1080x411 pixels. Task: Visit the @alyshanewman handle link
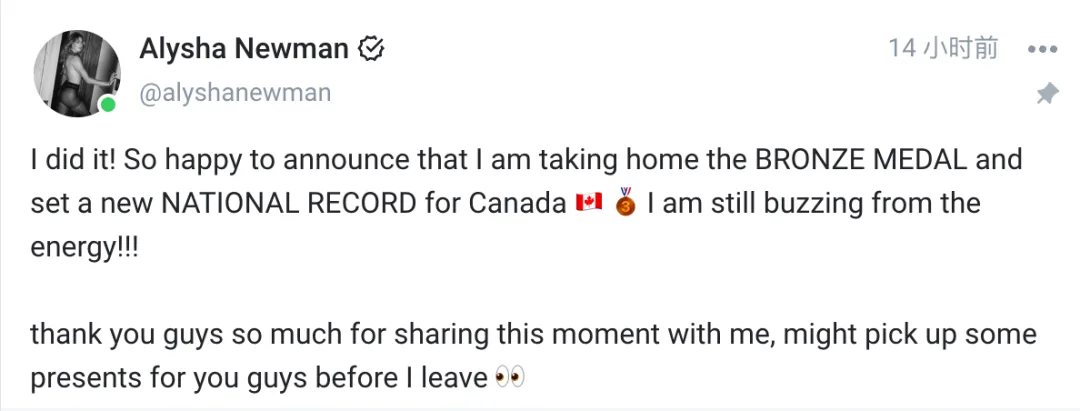point(235,94)
